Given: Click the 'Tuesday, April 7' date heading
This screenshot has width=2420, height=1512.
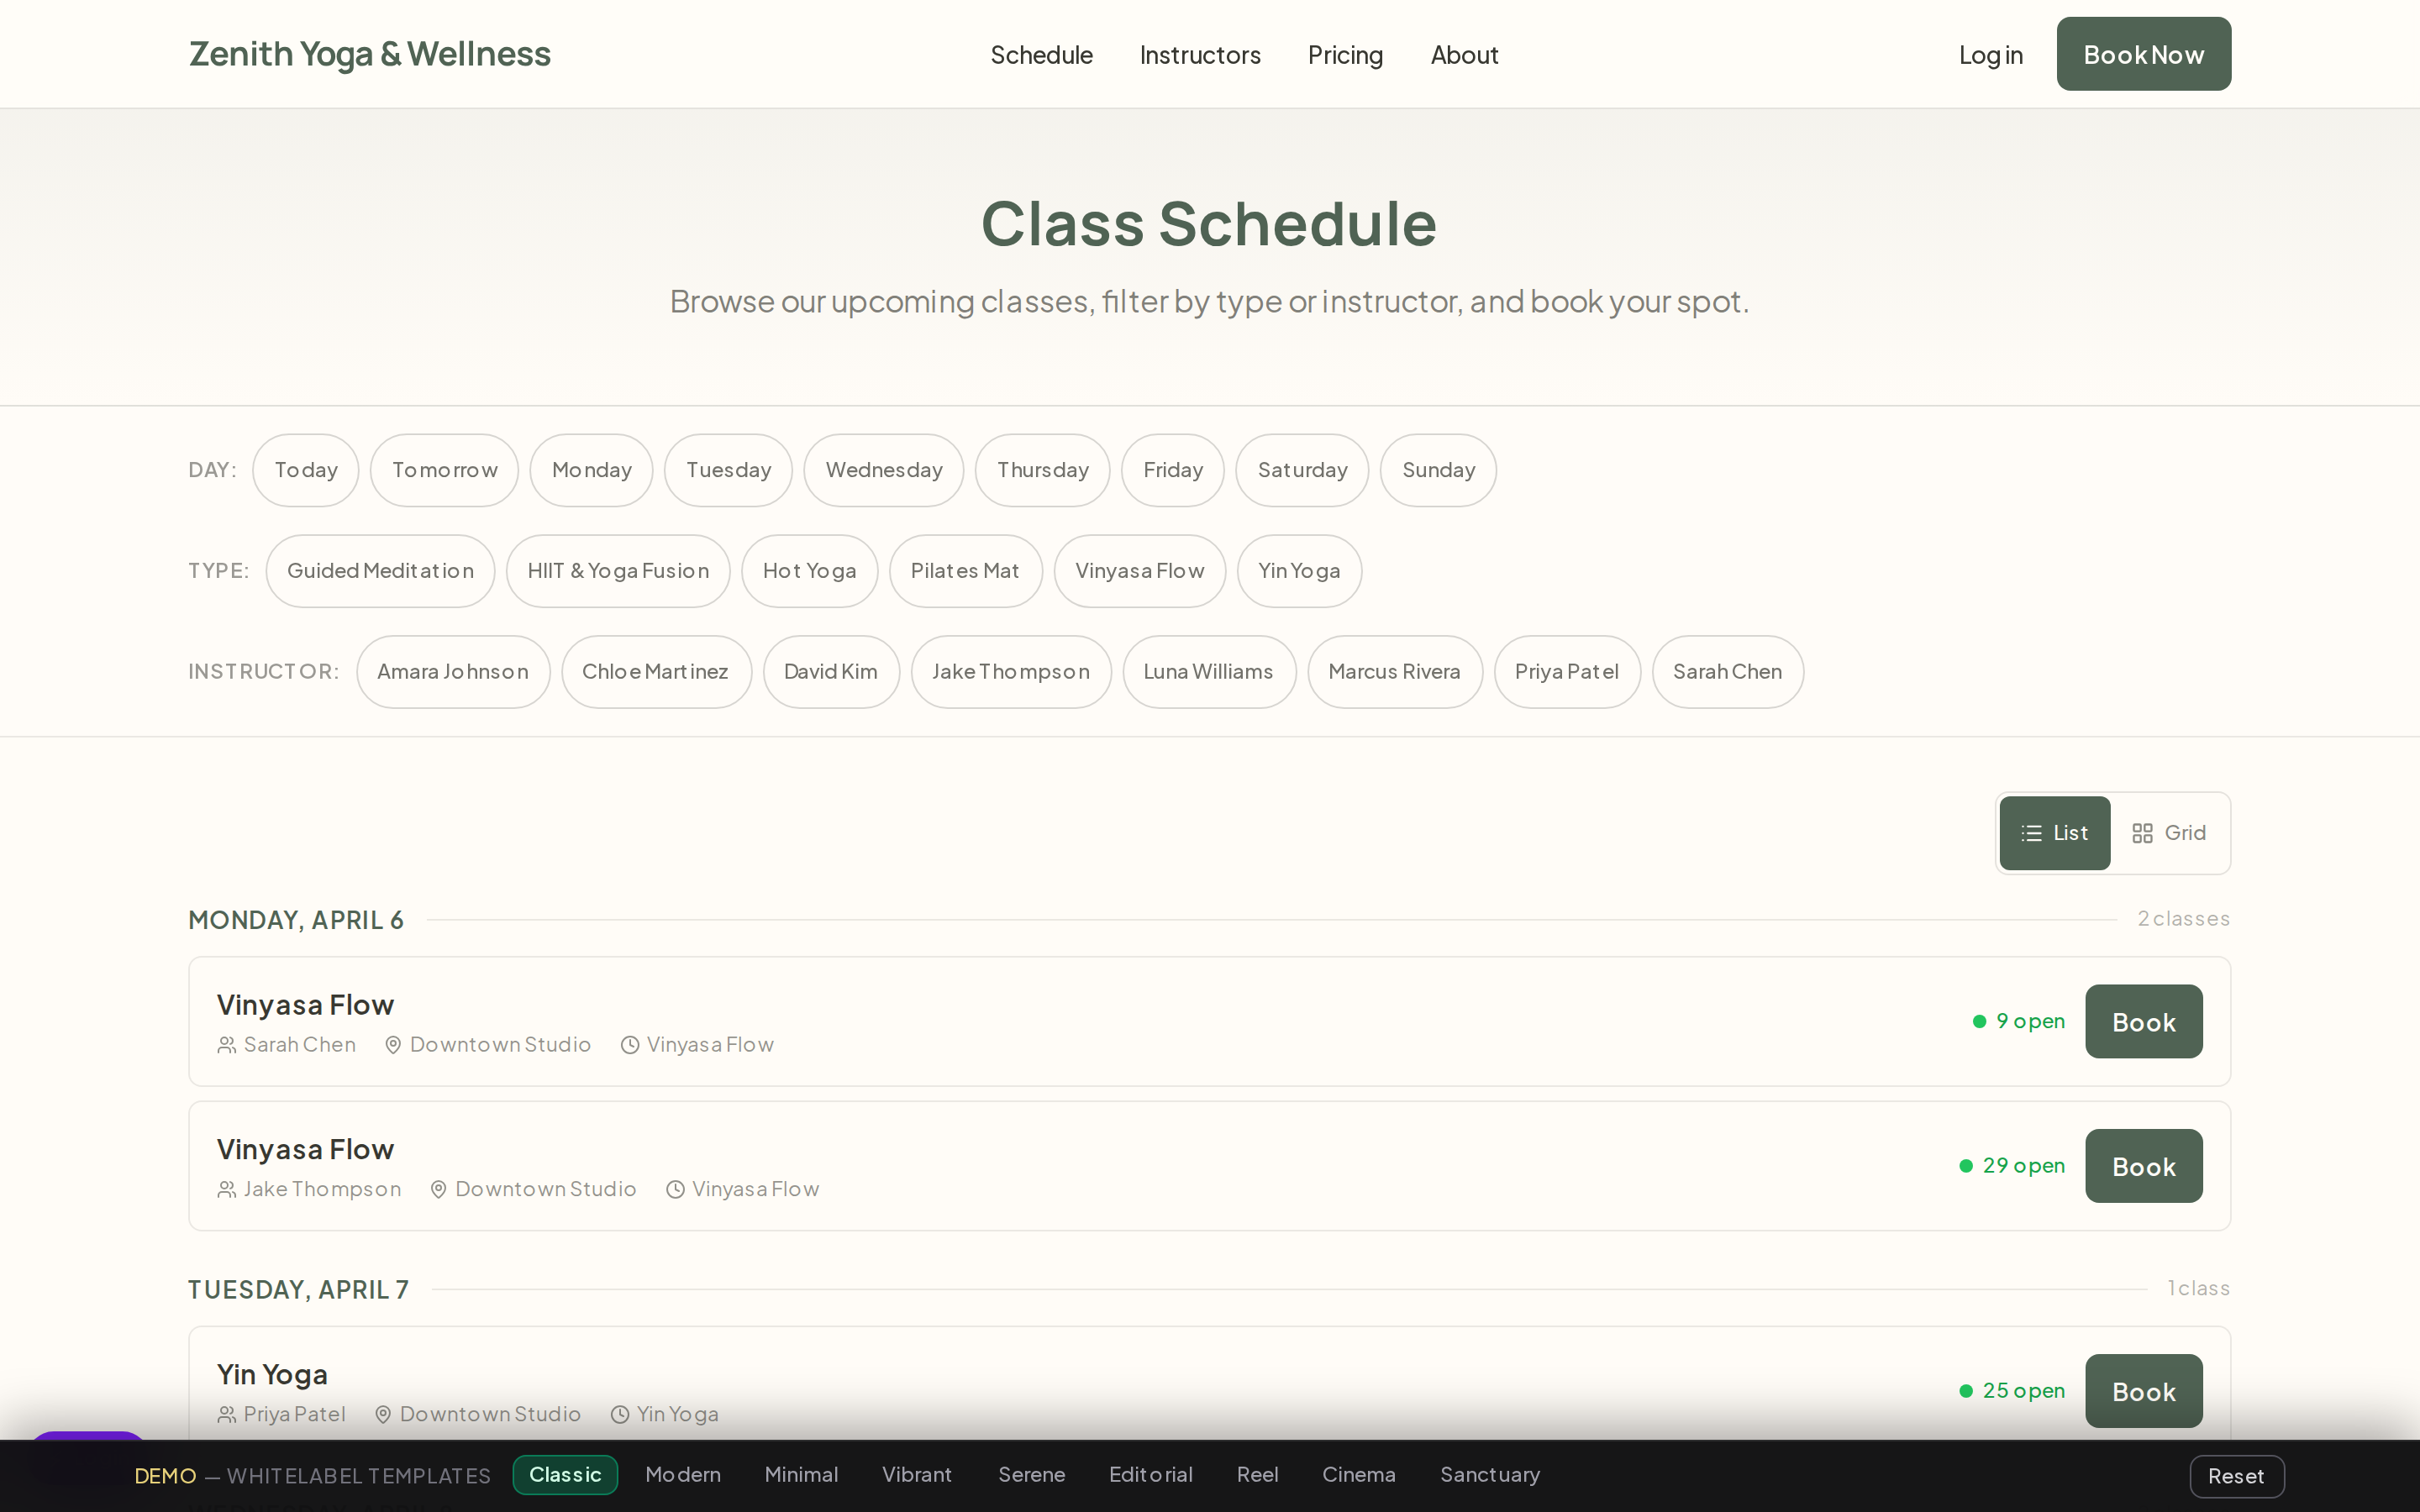Looking at the screenshot, I should 299,1290.
